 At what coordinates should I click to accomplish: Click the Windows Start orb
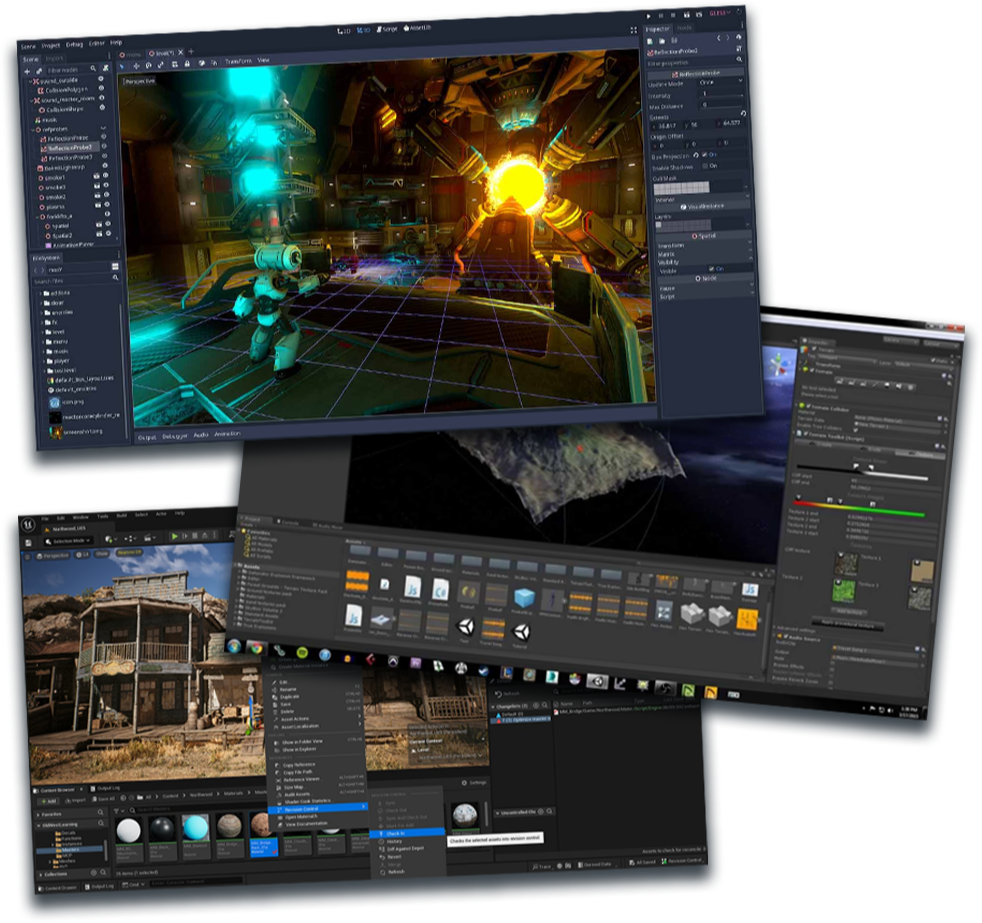234,646
